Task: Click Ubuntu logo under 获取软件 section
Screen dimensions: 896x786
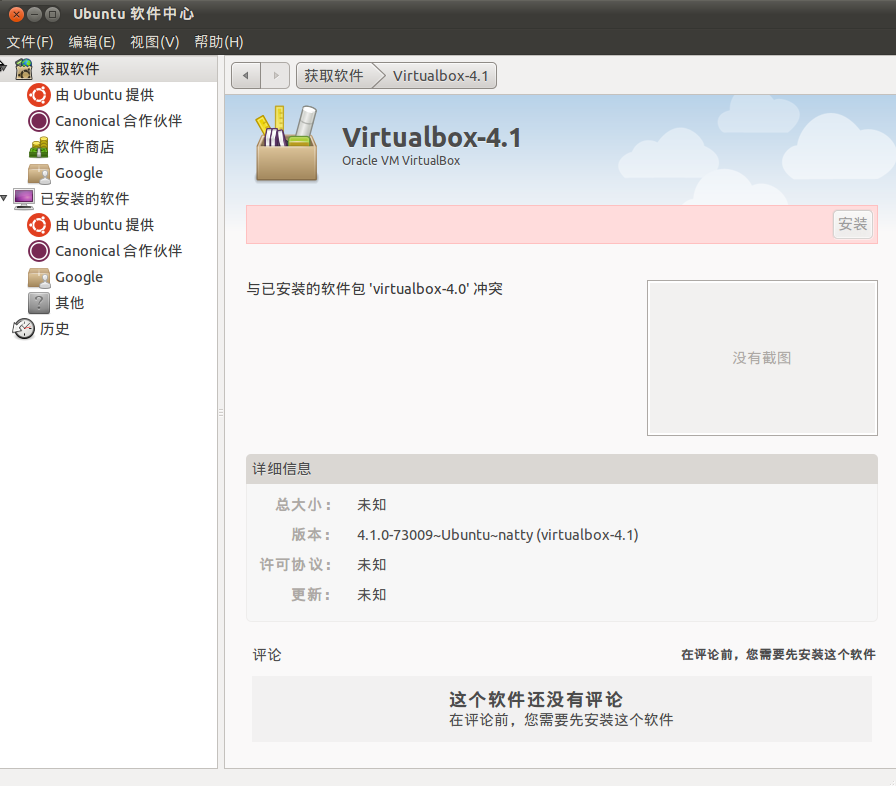Action: [39, 95]
